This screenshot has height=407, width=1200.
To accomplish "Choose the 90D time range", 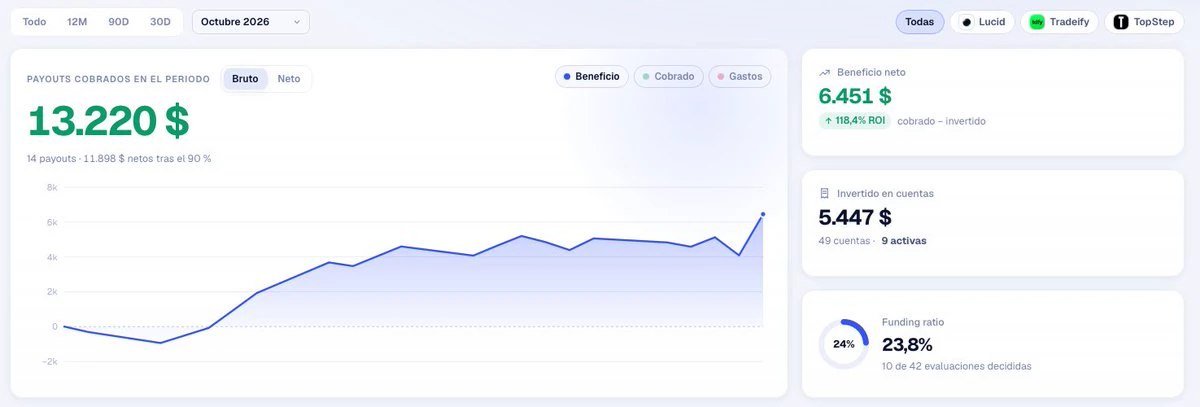I will click(x=119, y=22).
